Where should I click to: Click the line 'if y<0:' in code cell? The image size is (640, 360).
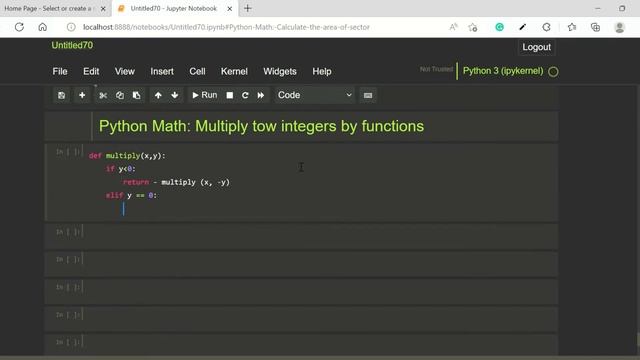121,169
